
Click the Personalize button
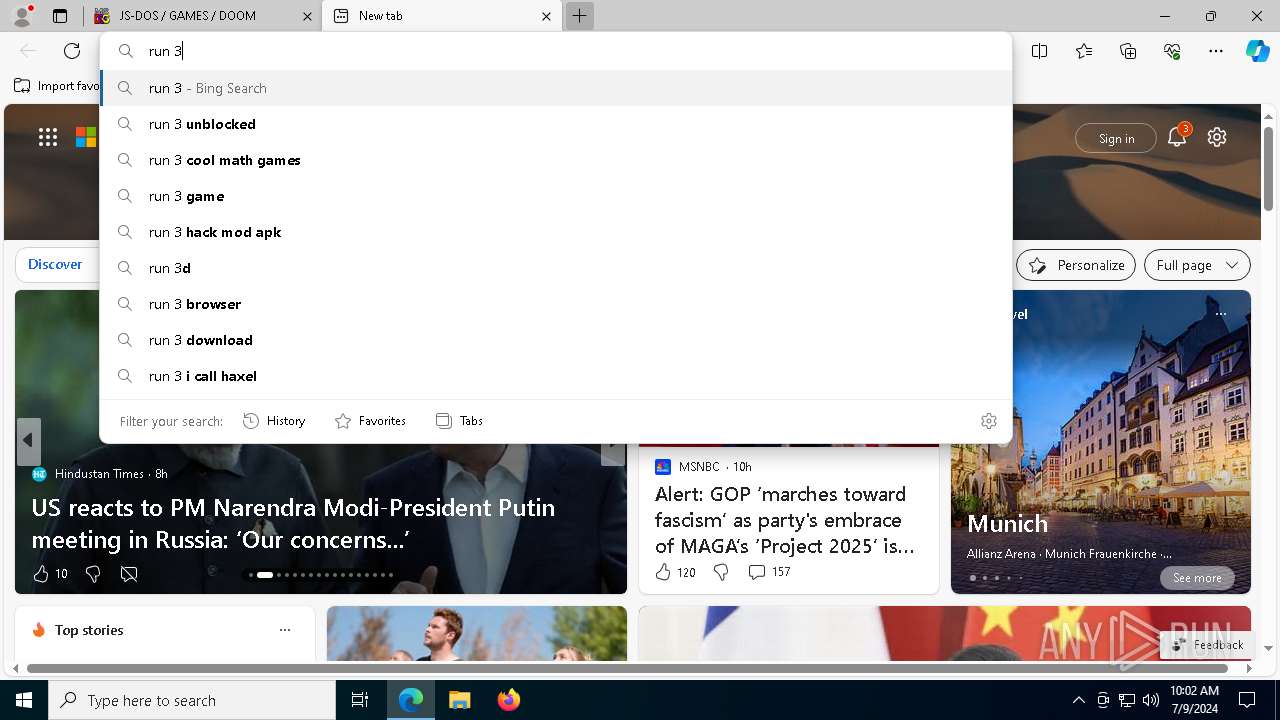tap(1076, 265)
